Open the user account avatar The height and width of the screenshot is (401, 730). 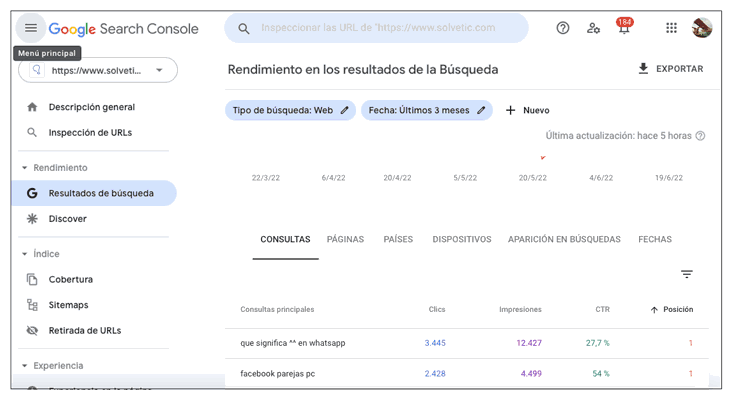(x=702, y=28)
